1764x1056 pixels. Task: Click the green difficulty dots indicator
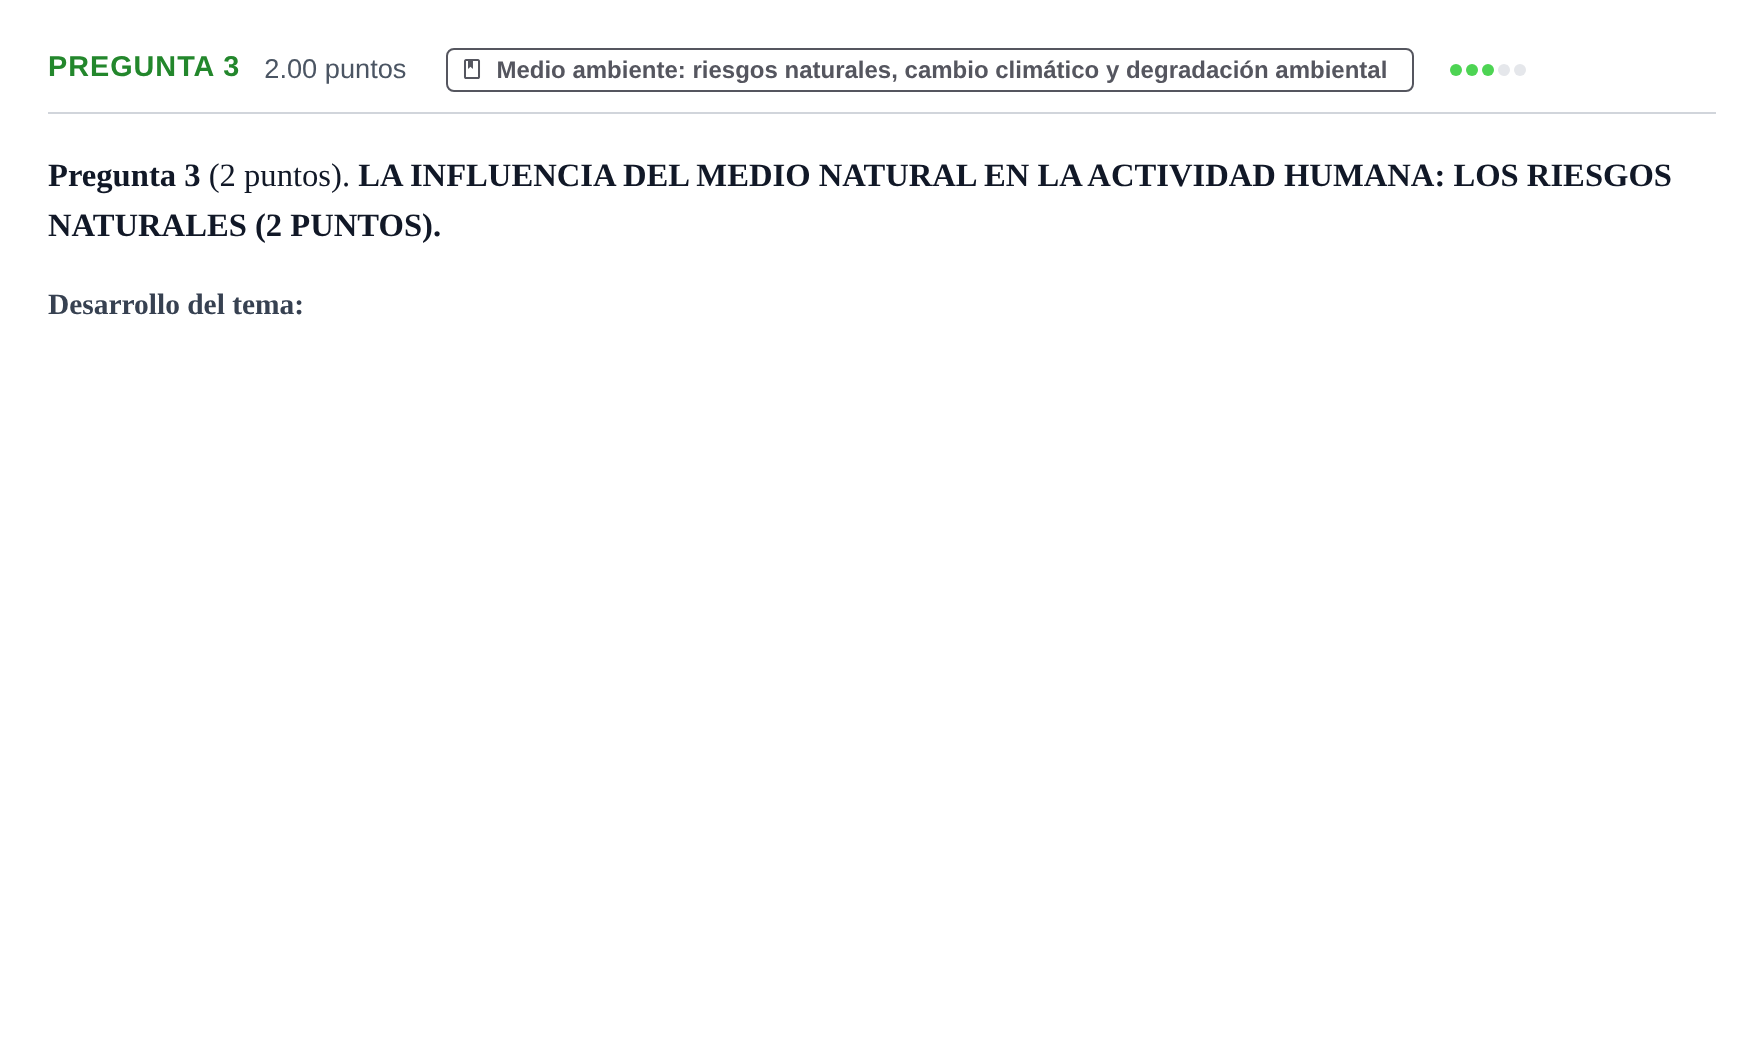1487,70
